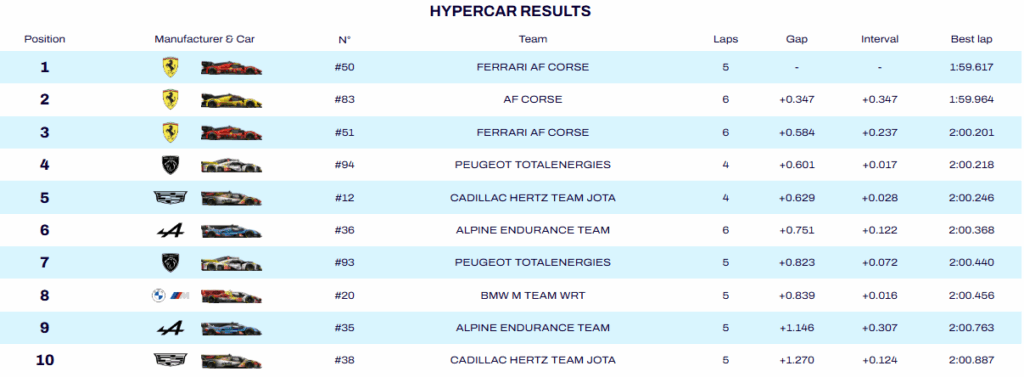Click the Alpine logo in position 9 row

point(170,328)
